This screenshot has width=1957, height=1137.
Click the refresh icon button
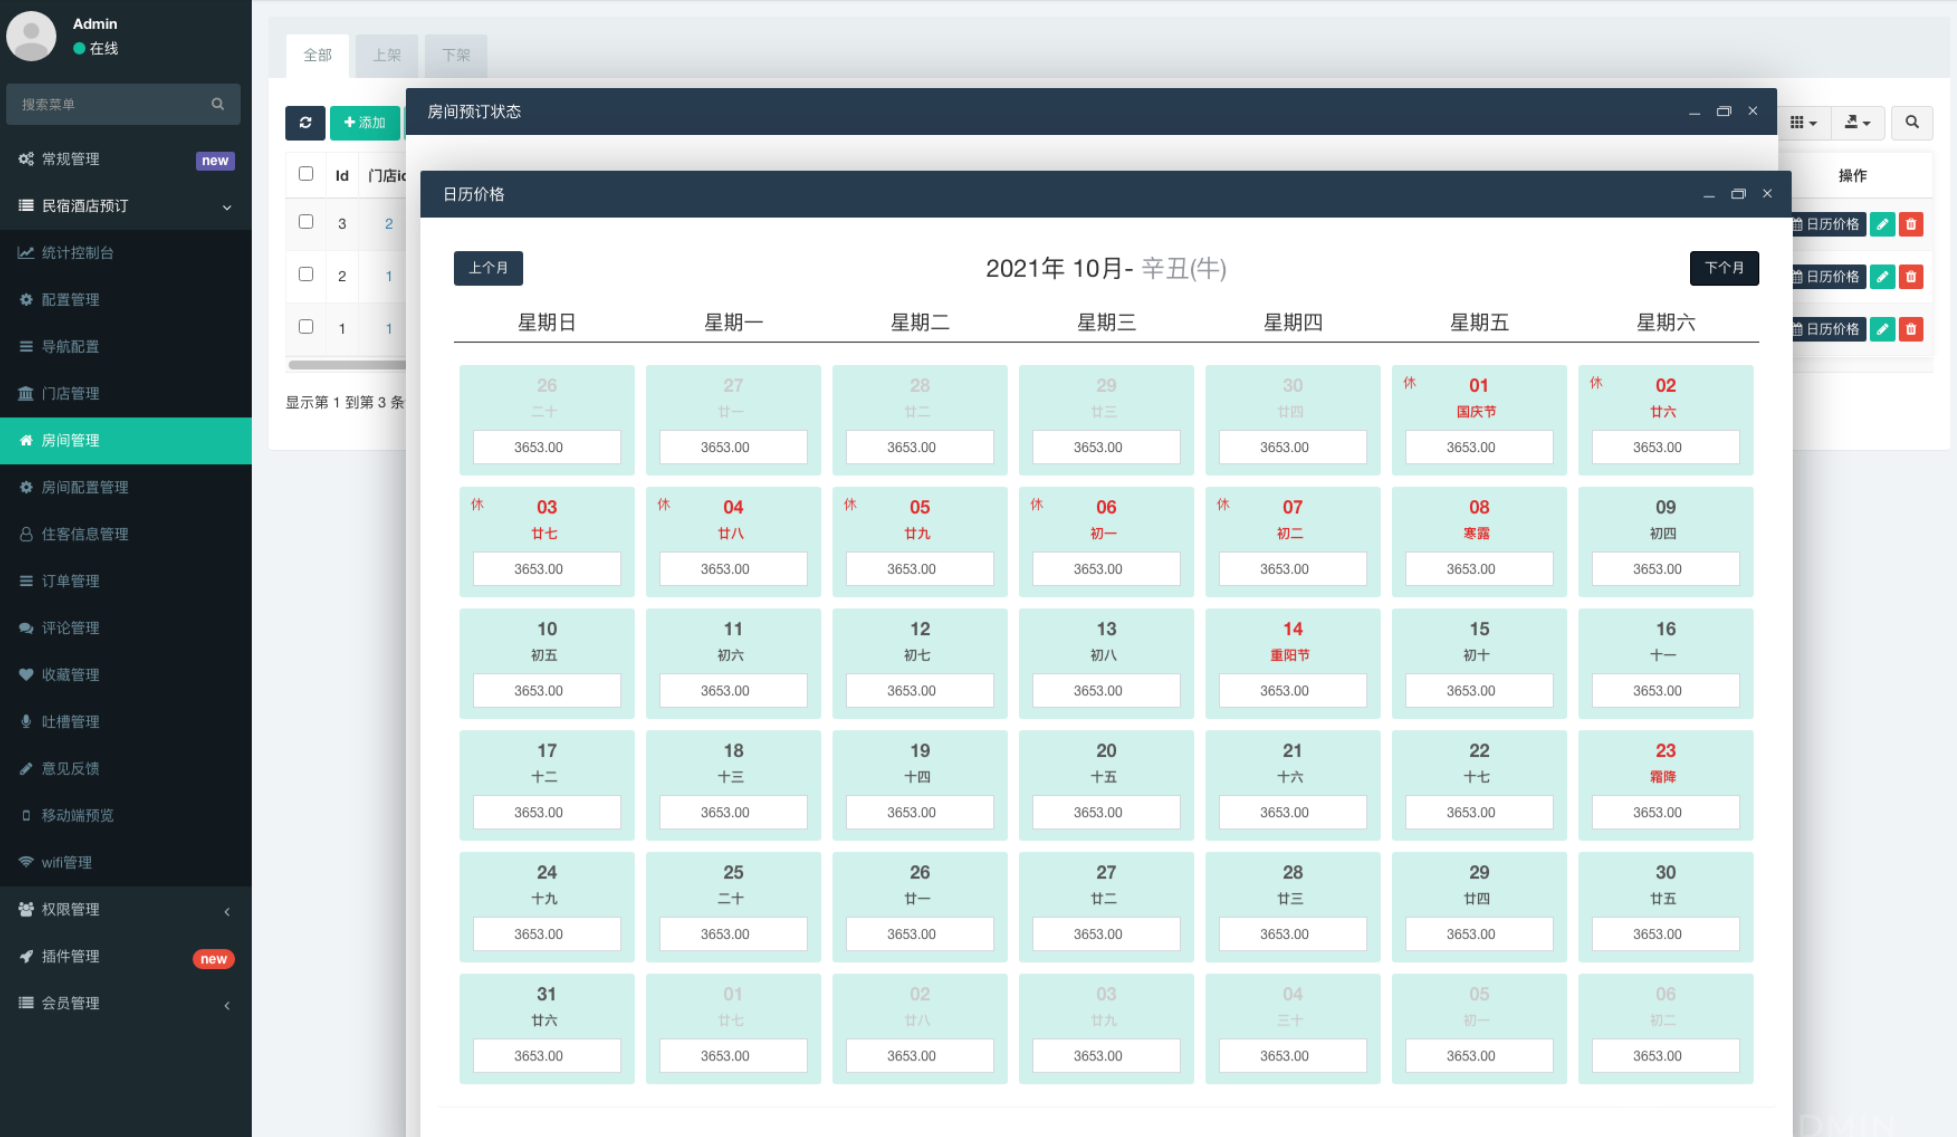[305, 123]
